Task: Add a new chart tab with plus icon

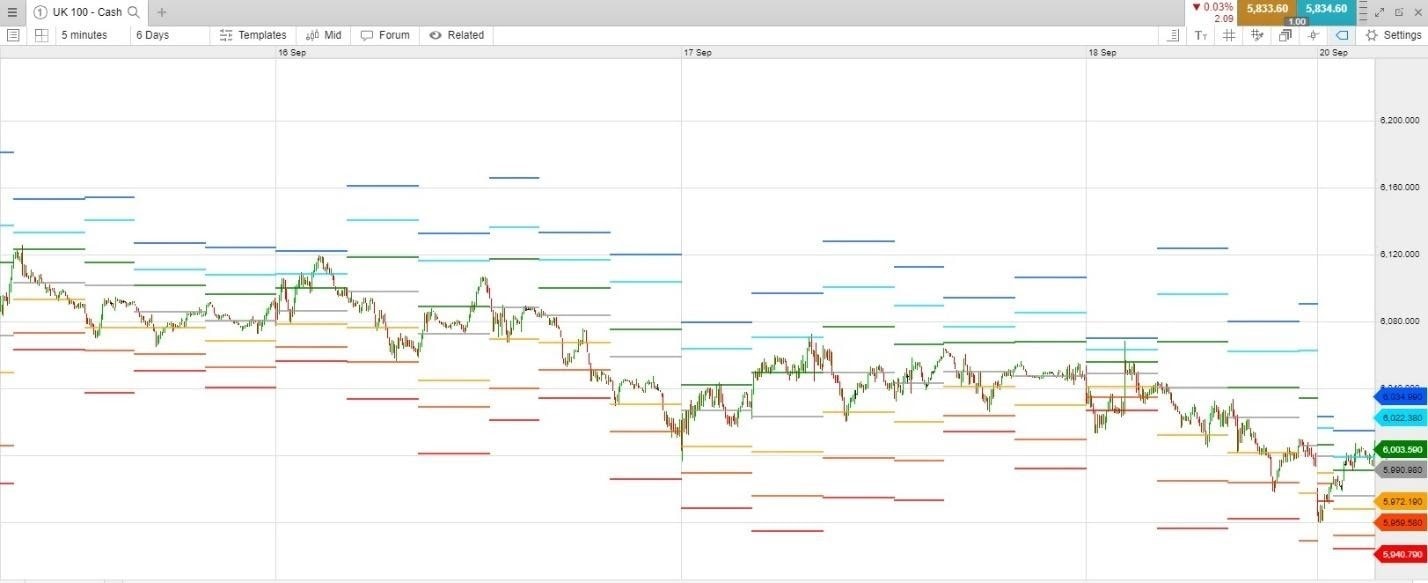Action: click(162, 12)
